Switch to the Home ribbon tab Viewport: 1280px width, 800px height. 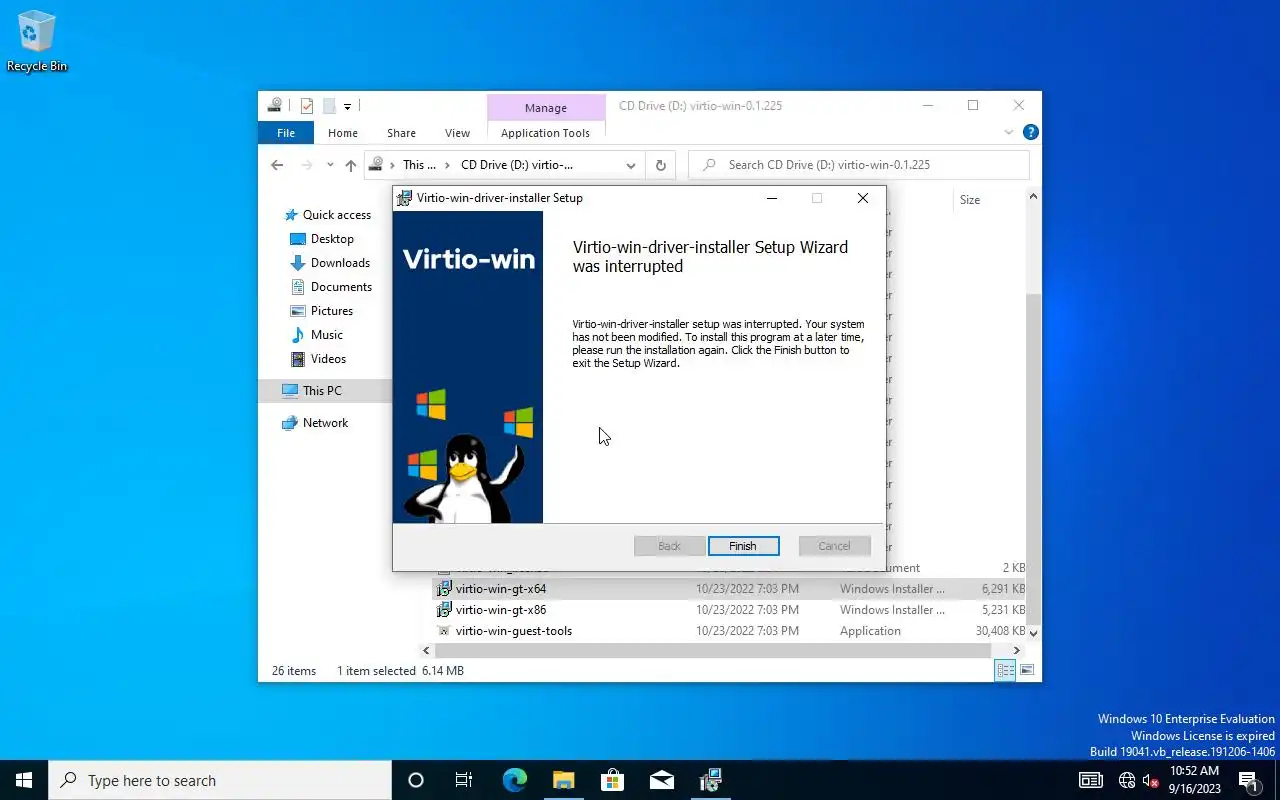(x=343, y=133)
